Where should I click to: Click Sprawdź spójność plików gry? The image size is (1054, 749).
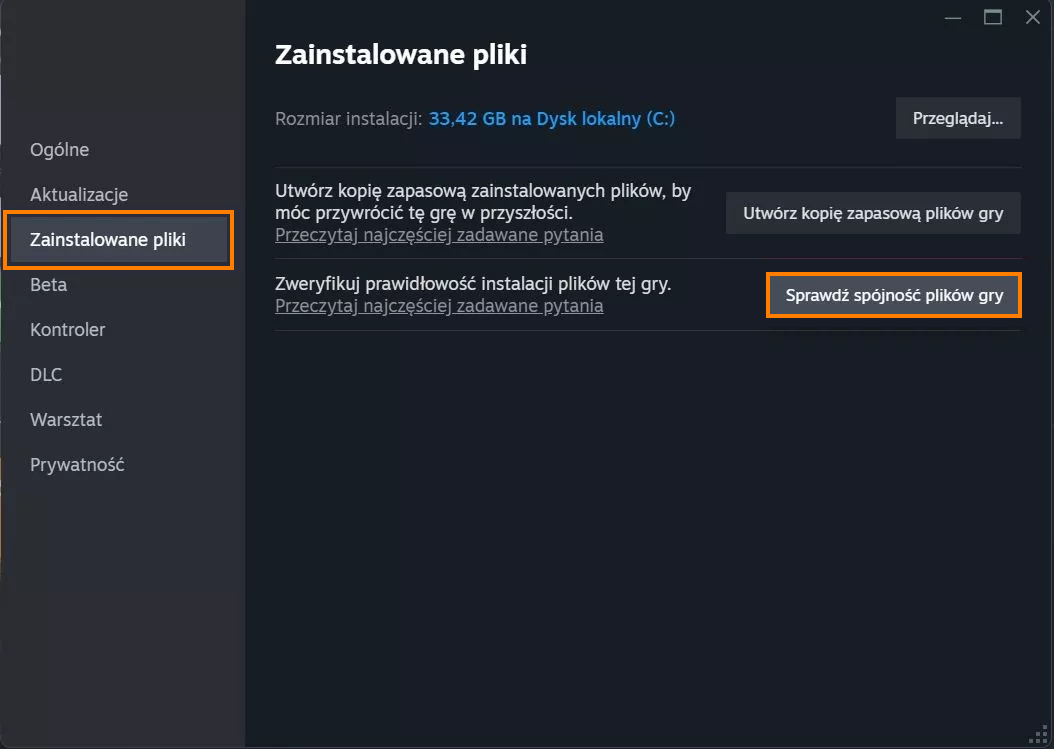point(894,295)
